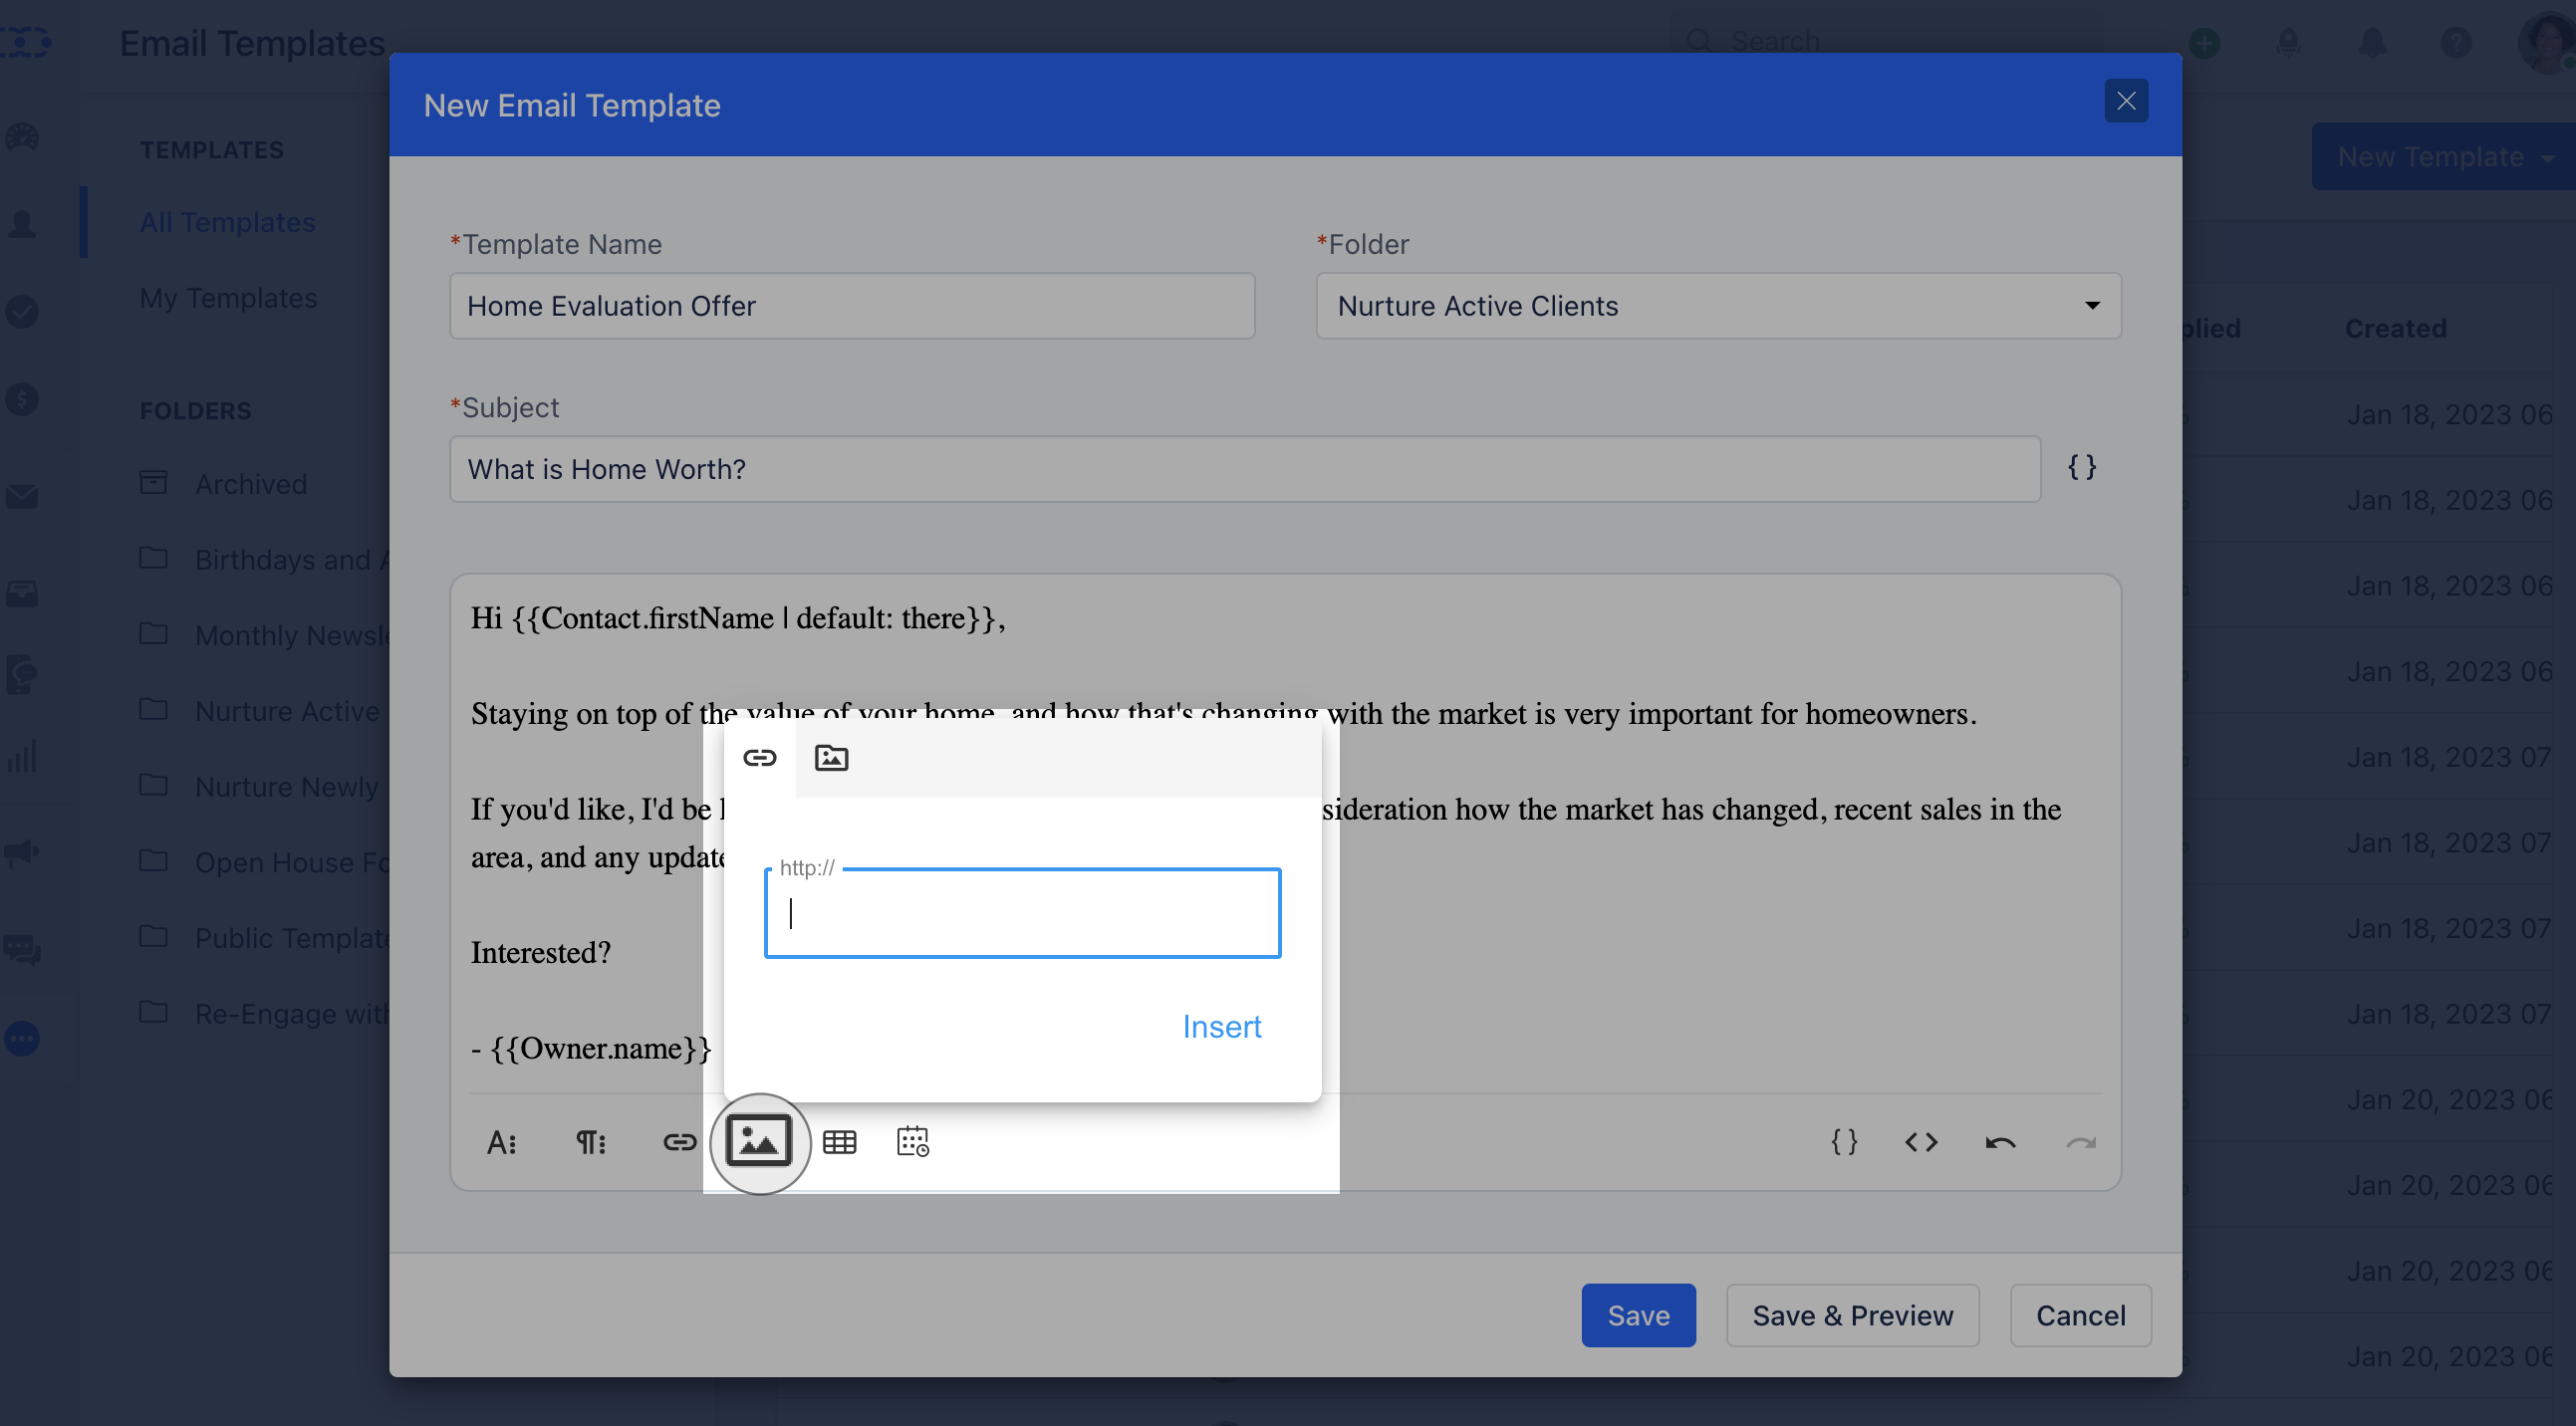2576x1426 pixels.
Task: Sort by the Created column header
Action: pos(2395,328)
